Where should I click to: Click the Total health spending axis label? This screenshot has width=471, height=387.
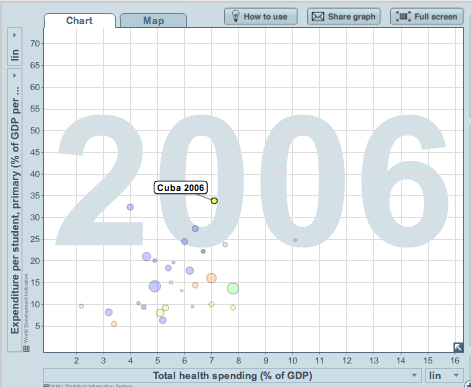(x=233, y=376)
